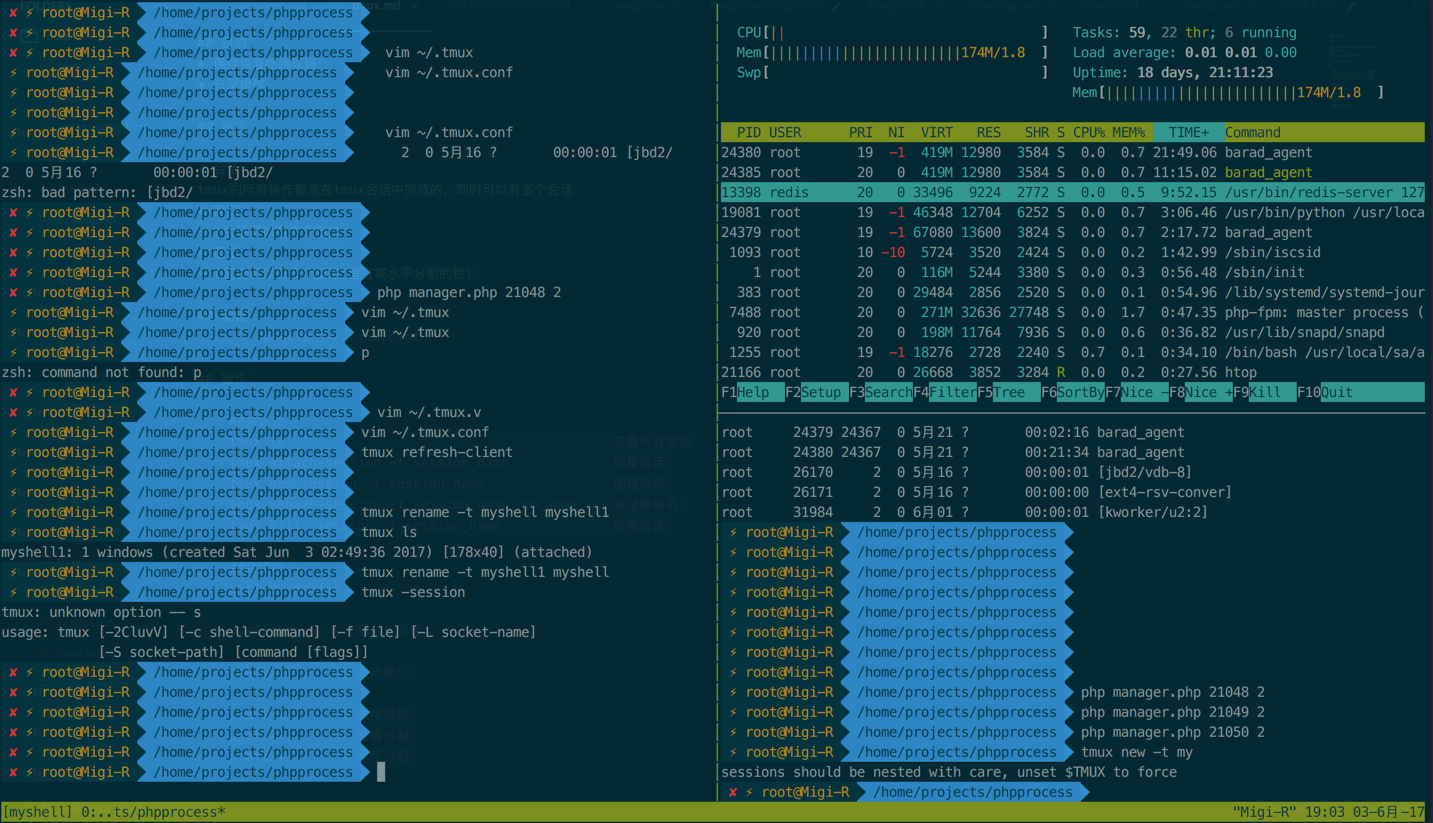1433x823 pixels.
Task: Select the /sbin/init process row
Action: pos(1072,272)
